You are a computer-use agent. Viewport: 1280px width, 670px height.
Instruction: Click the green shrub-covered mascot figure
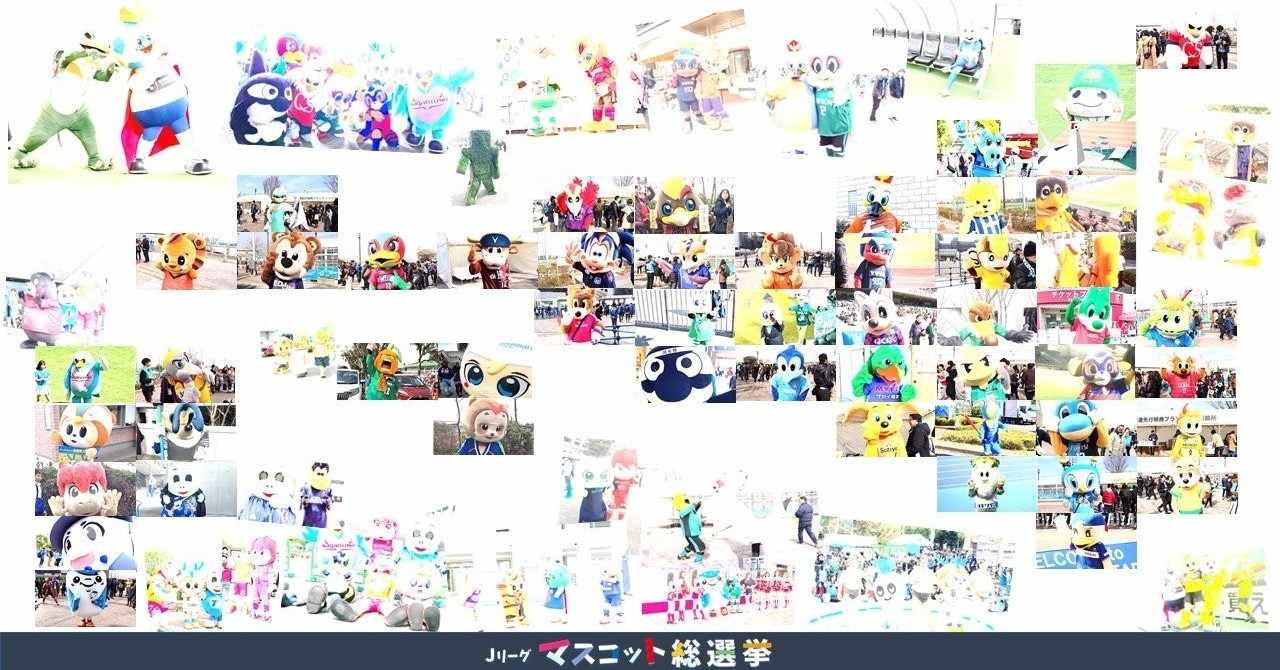point(479,165)
